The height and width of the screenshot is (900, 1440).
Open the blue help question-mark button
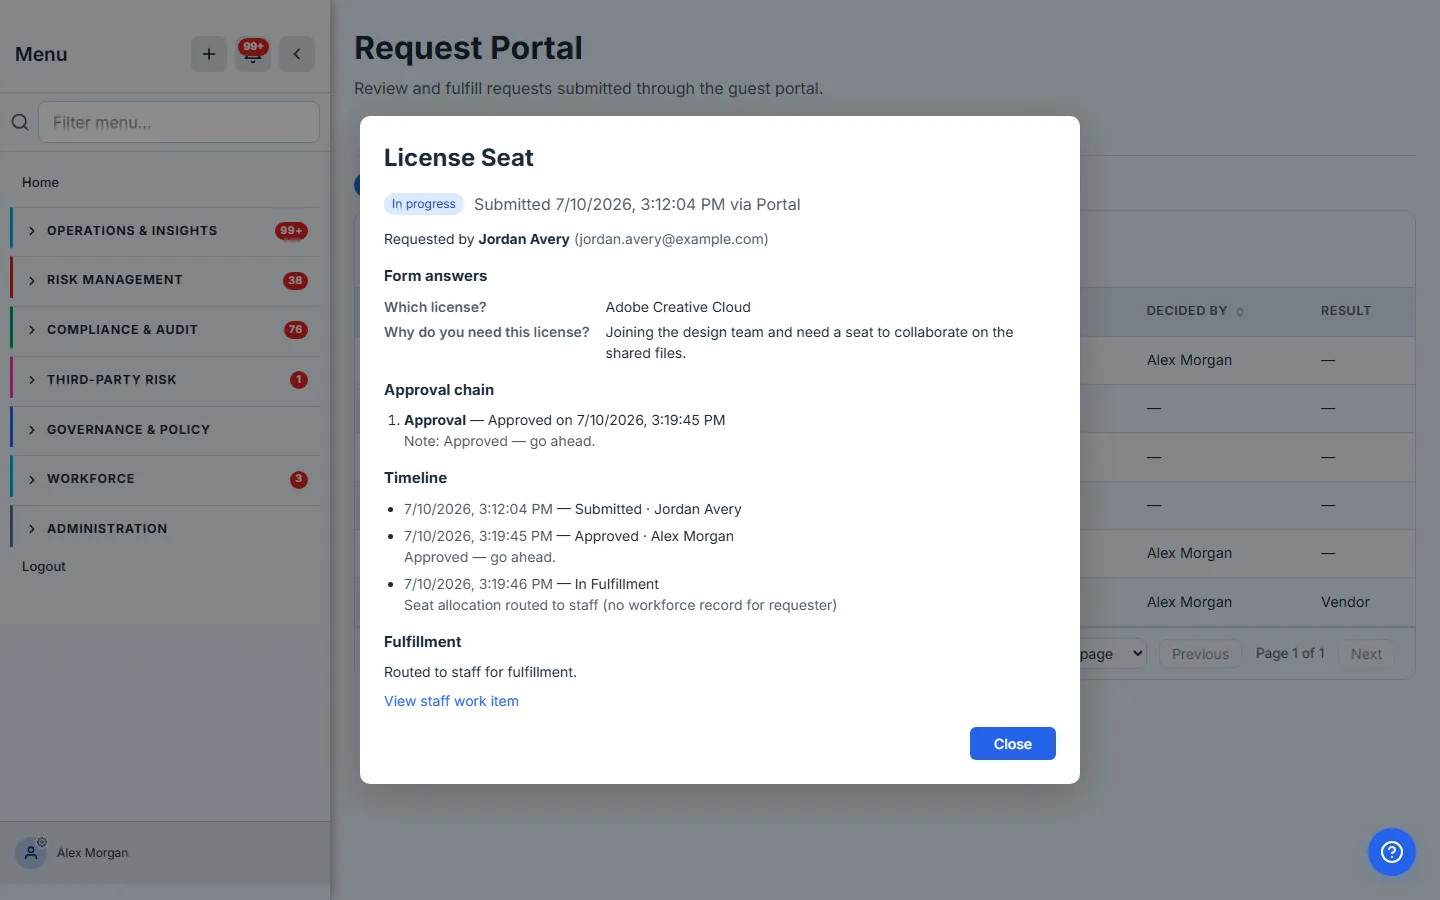tap(1392, 852)
